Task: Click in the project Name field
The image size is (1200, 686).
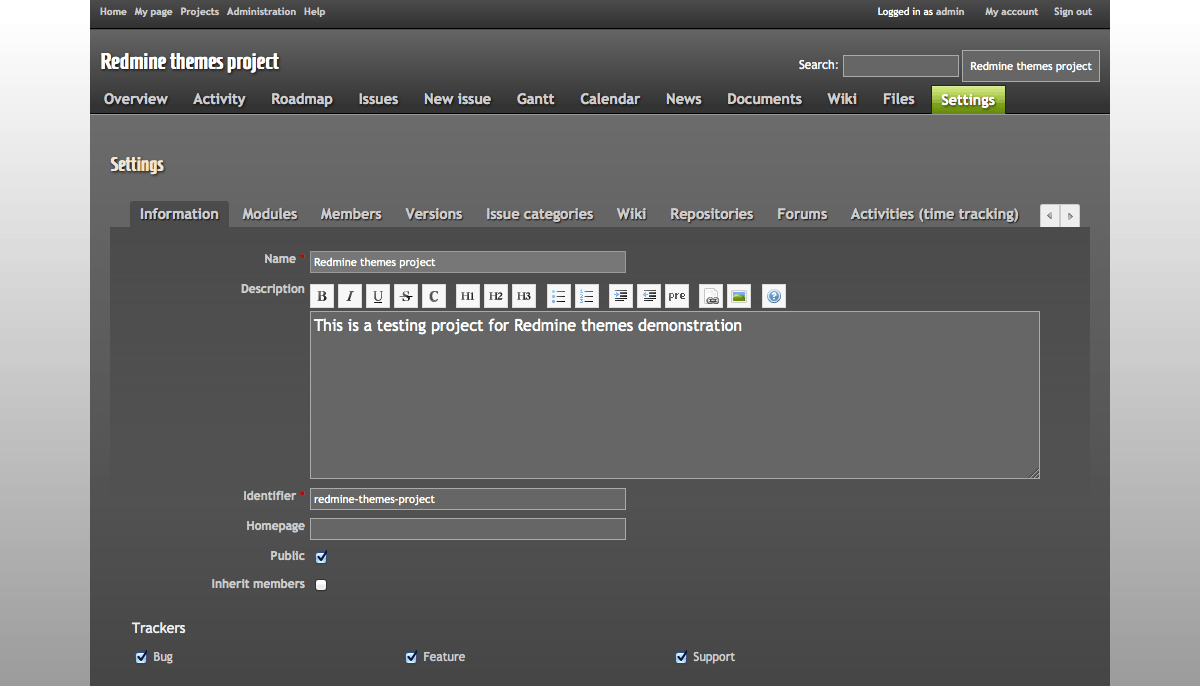Action: (468, 262)
